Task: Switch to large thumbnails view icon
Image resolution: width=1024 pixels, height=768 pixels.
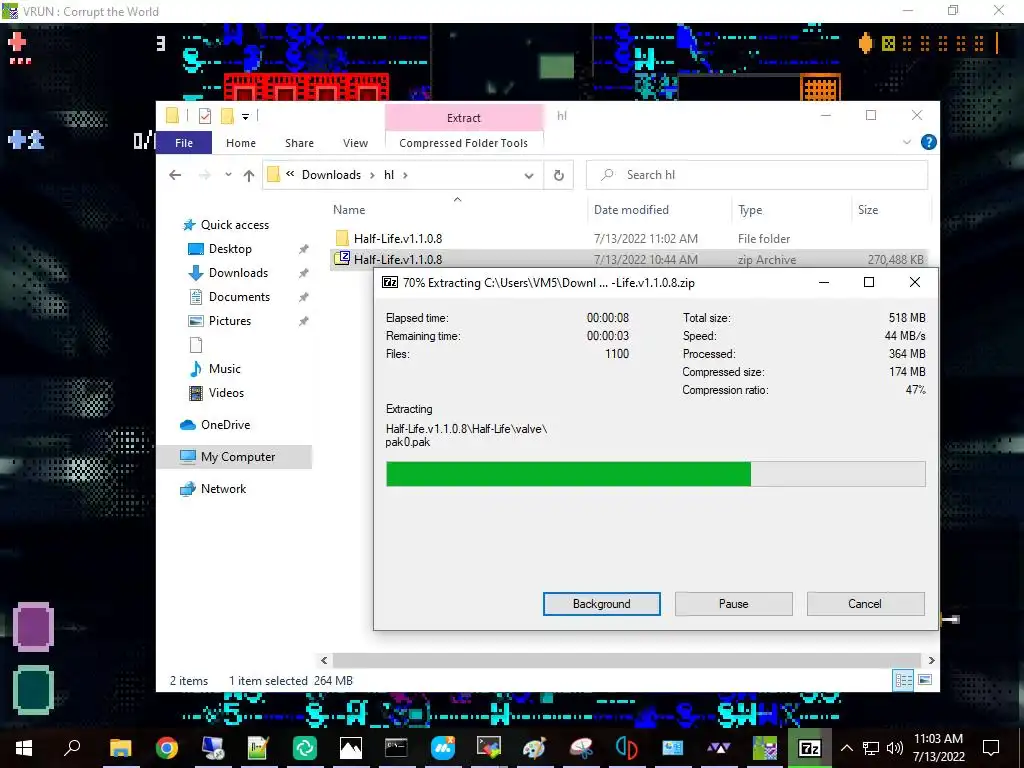Action: 925,680
